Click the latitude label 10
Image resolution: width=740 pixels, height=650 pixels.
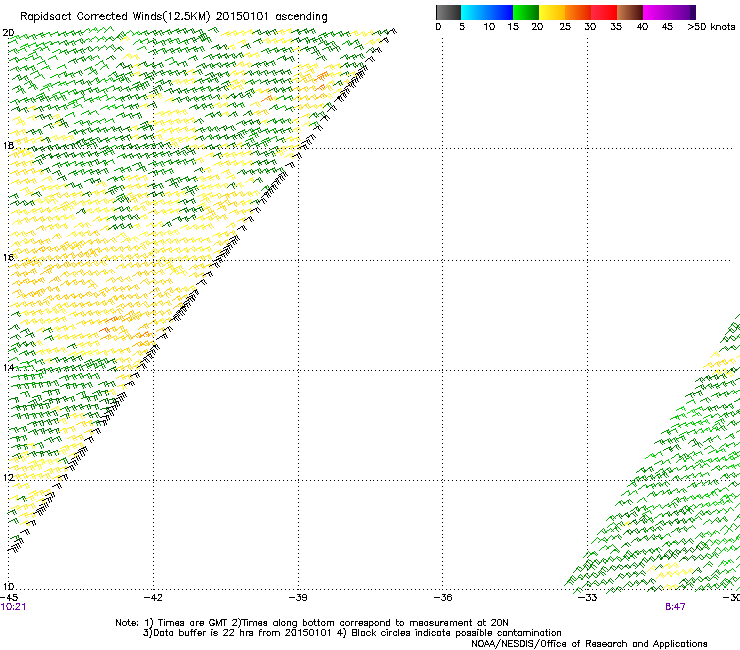[x=8, y=586]
